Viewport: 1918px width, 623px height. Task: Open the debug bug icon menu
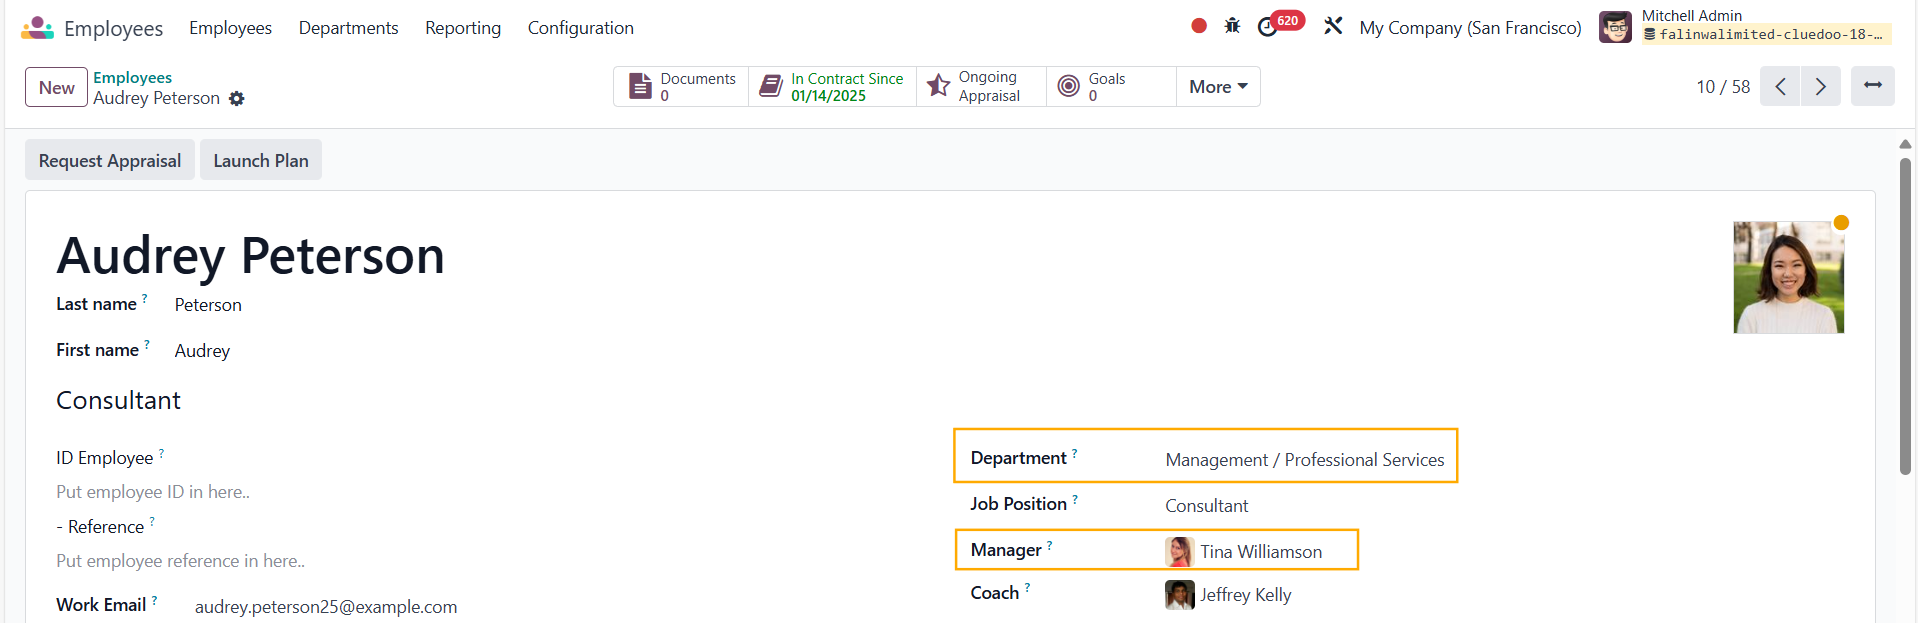pyautogui.click(x=1232, y=27)
